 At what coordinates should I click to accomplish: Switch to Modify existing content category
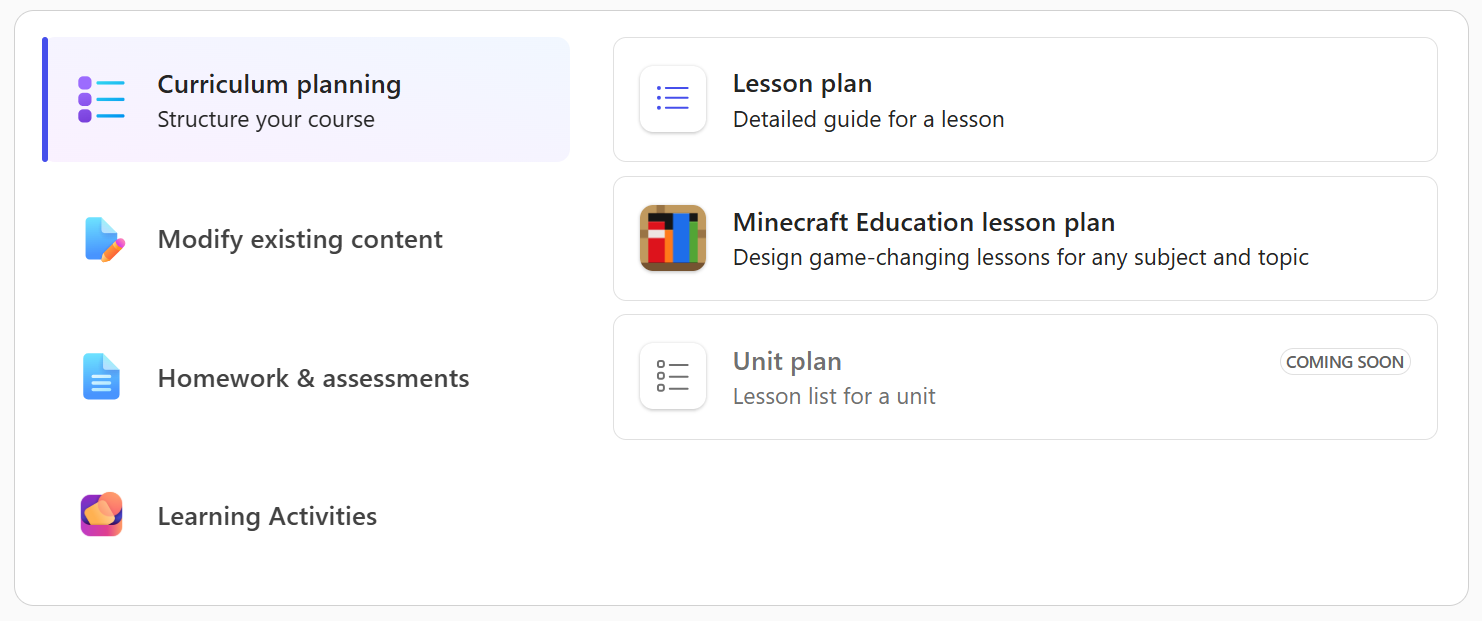click(x=300, y=240)
